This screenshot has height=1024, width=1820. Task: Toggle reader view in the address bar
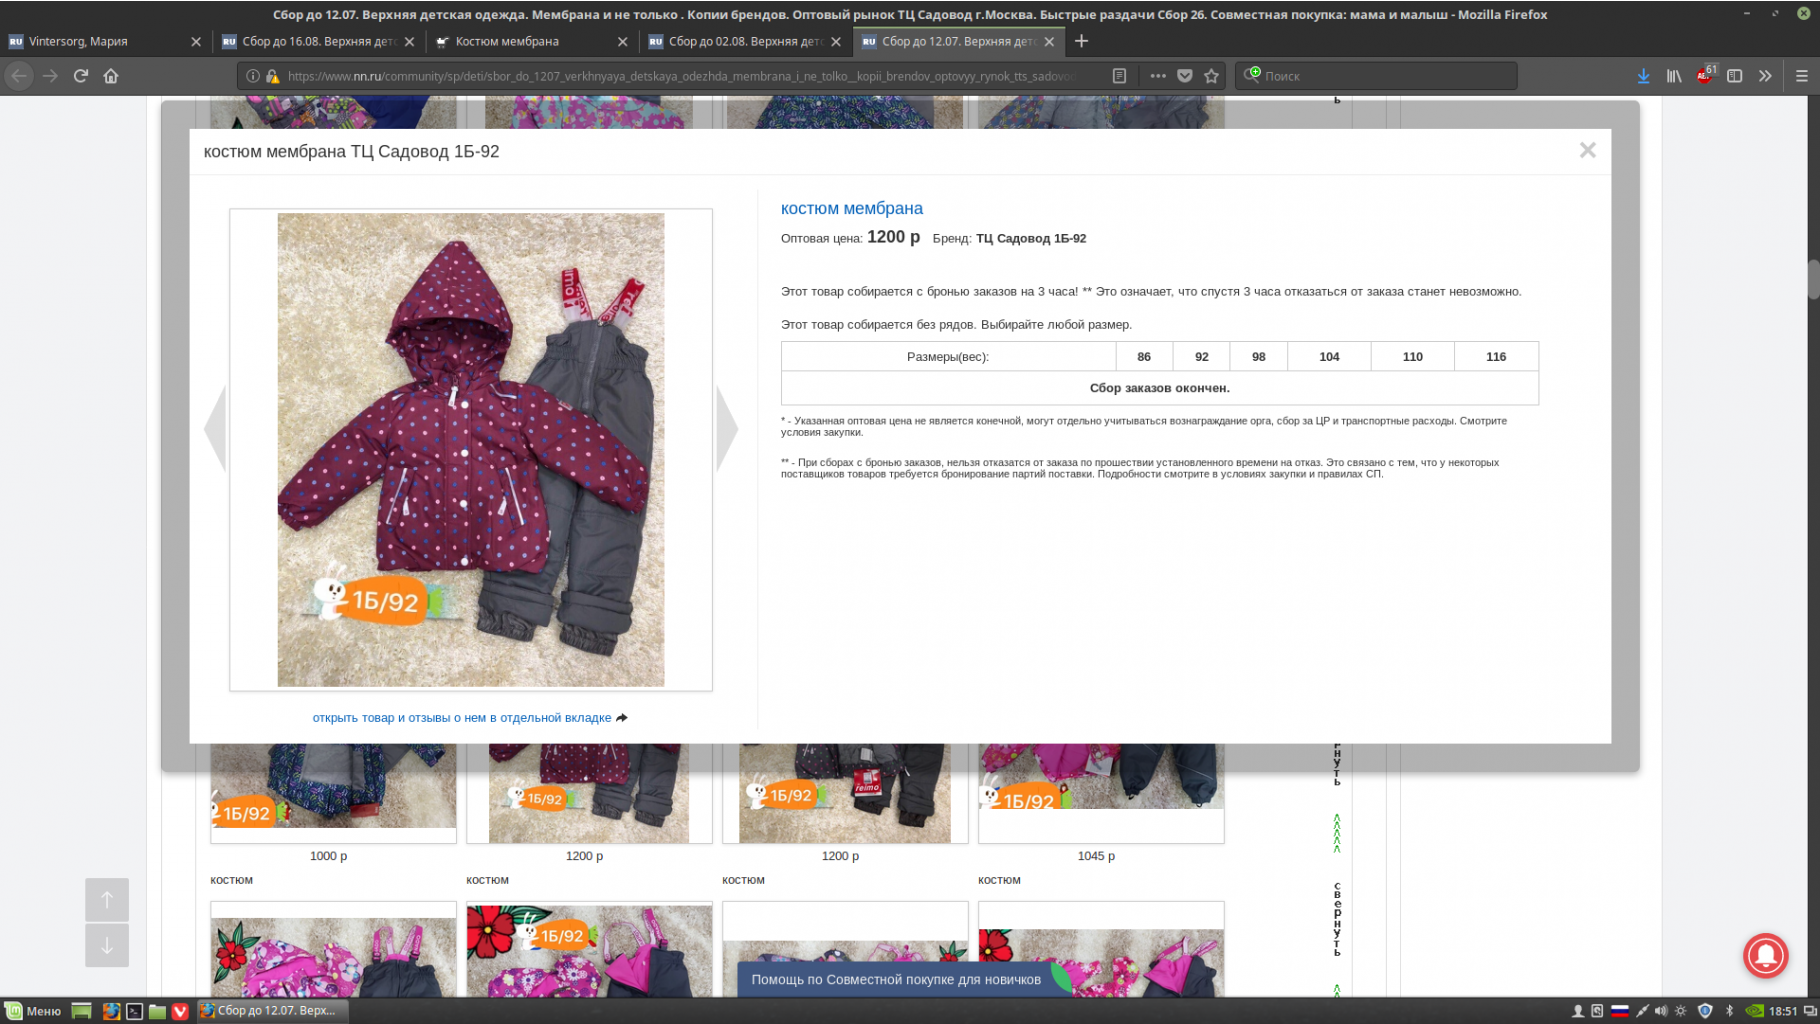click(1119, 76)
